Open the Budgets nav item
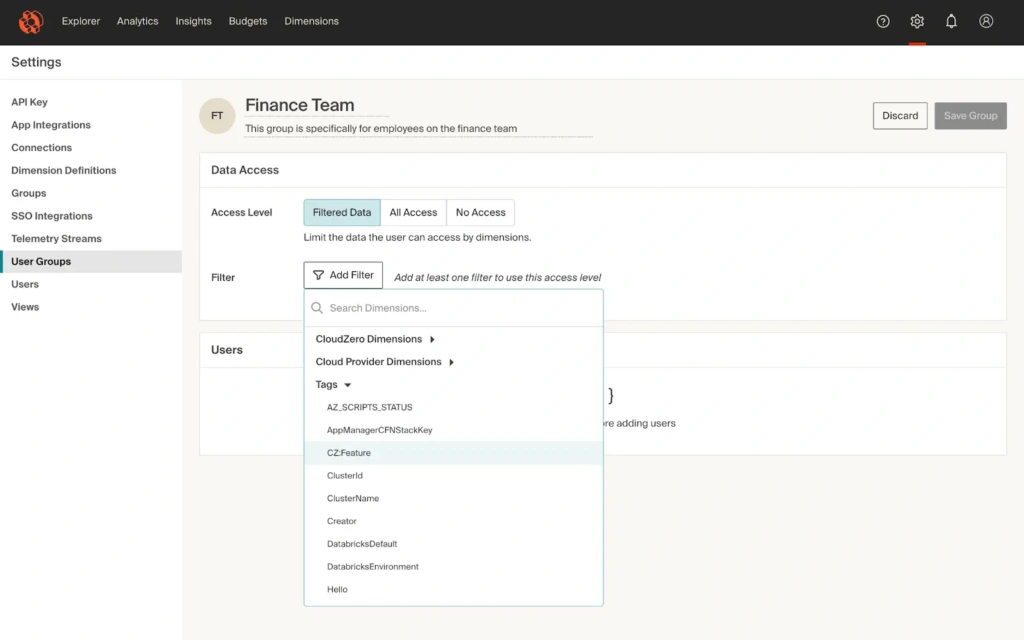This screenshot has height=640, width=1024. (x=248, y=21)
